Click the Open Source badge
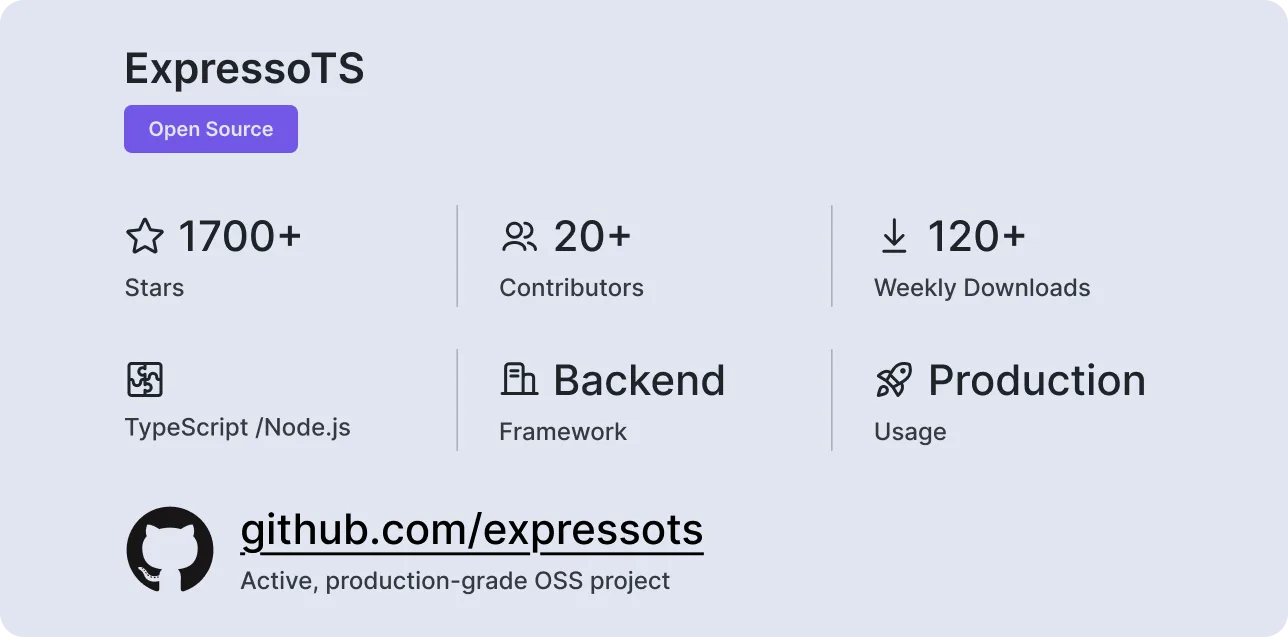The height and width of the screenshot is (637, 1288). pyautogui.click(x=211, y=129)
